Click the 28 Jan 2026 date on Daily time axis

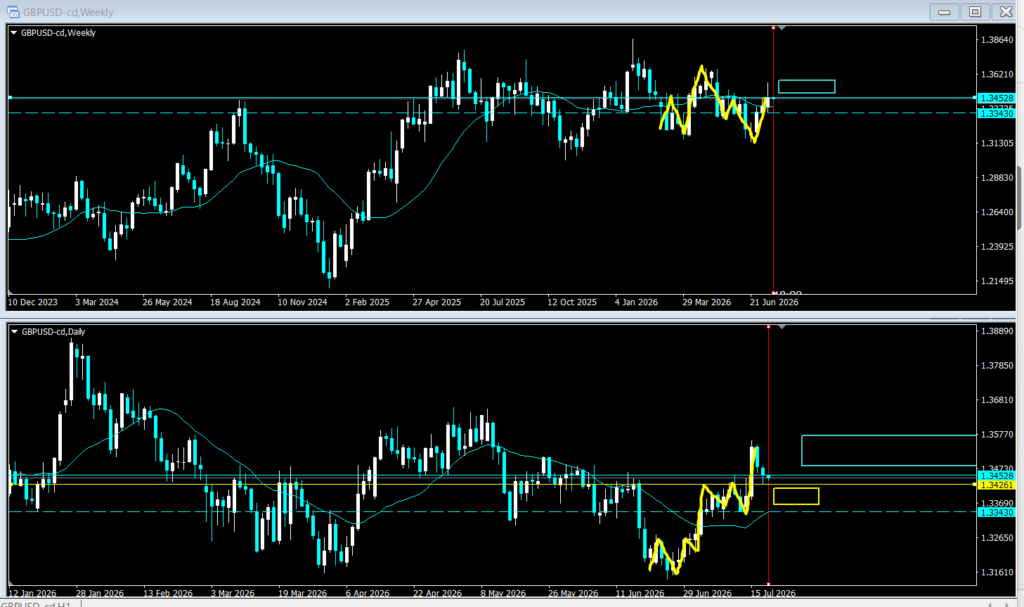[99, 593]
